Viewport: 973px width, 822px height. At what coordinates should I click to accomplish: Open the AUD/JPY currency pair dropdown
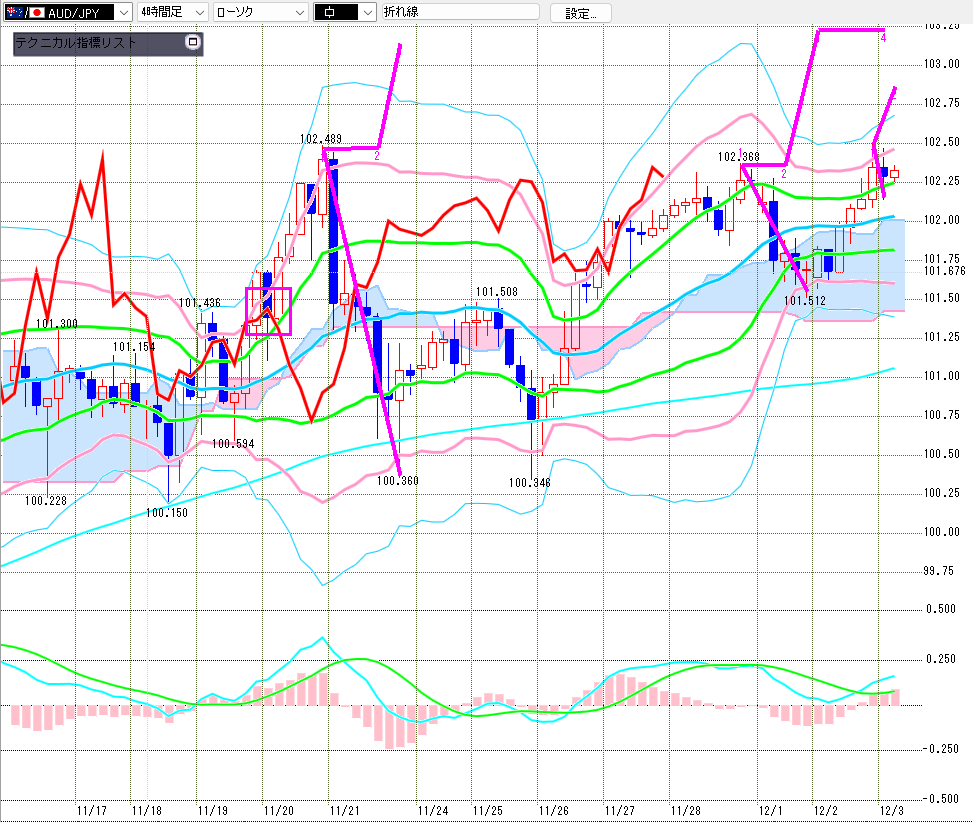click(x=122, y=13)
